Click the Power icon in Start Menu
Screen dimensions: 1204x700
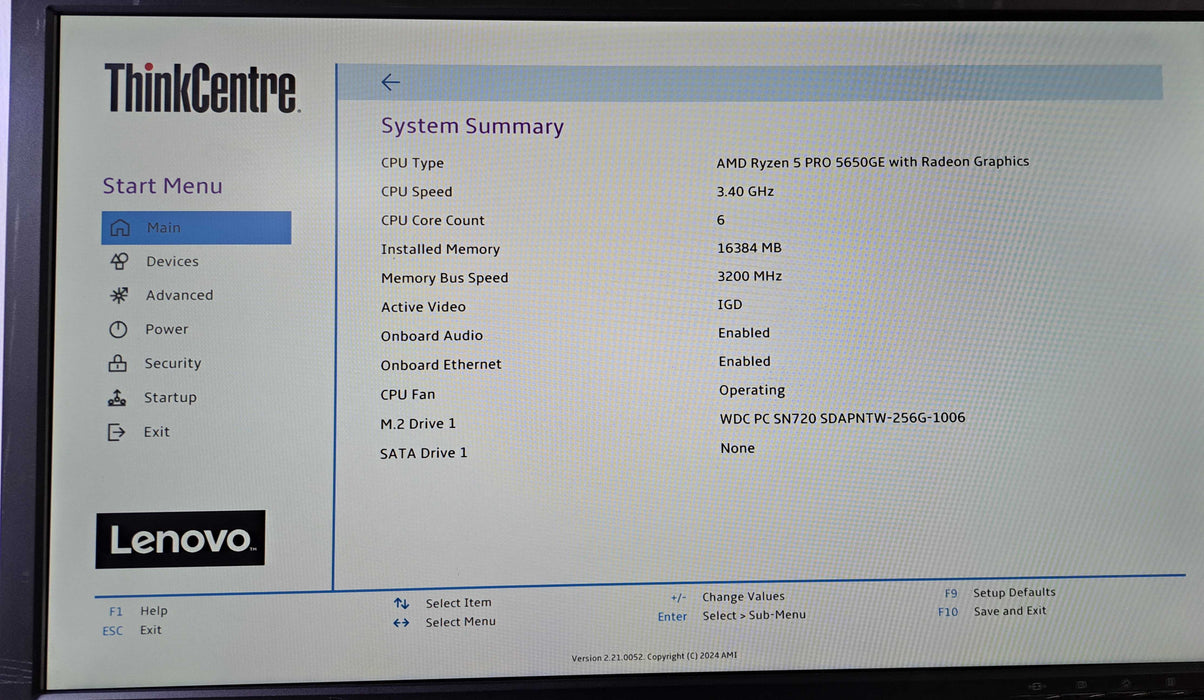click(x=118, y=329)
